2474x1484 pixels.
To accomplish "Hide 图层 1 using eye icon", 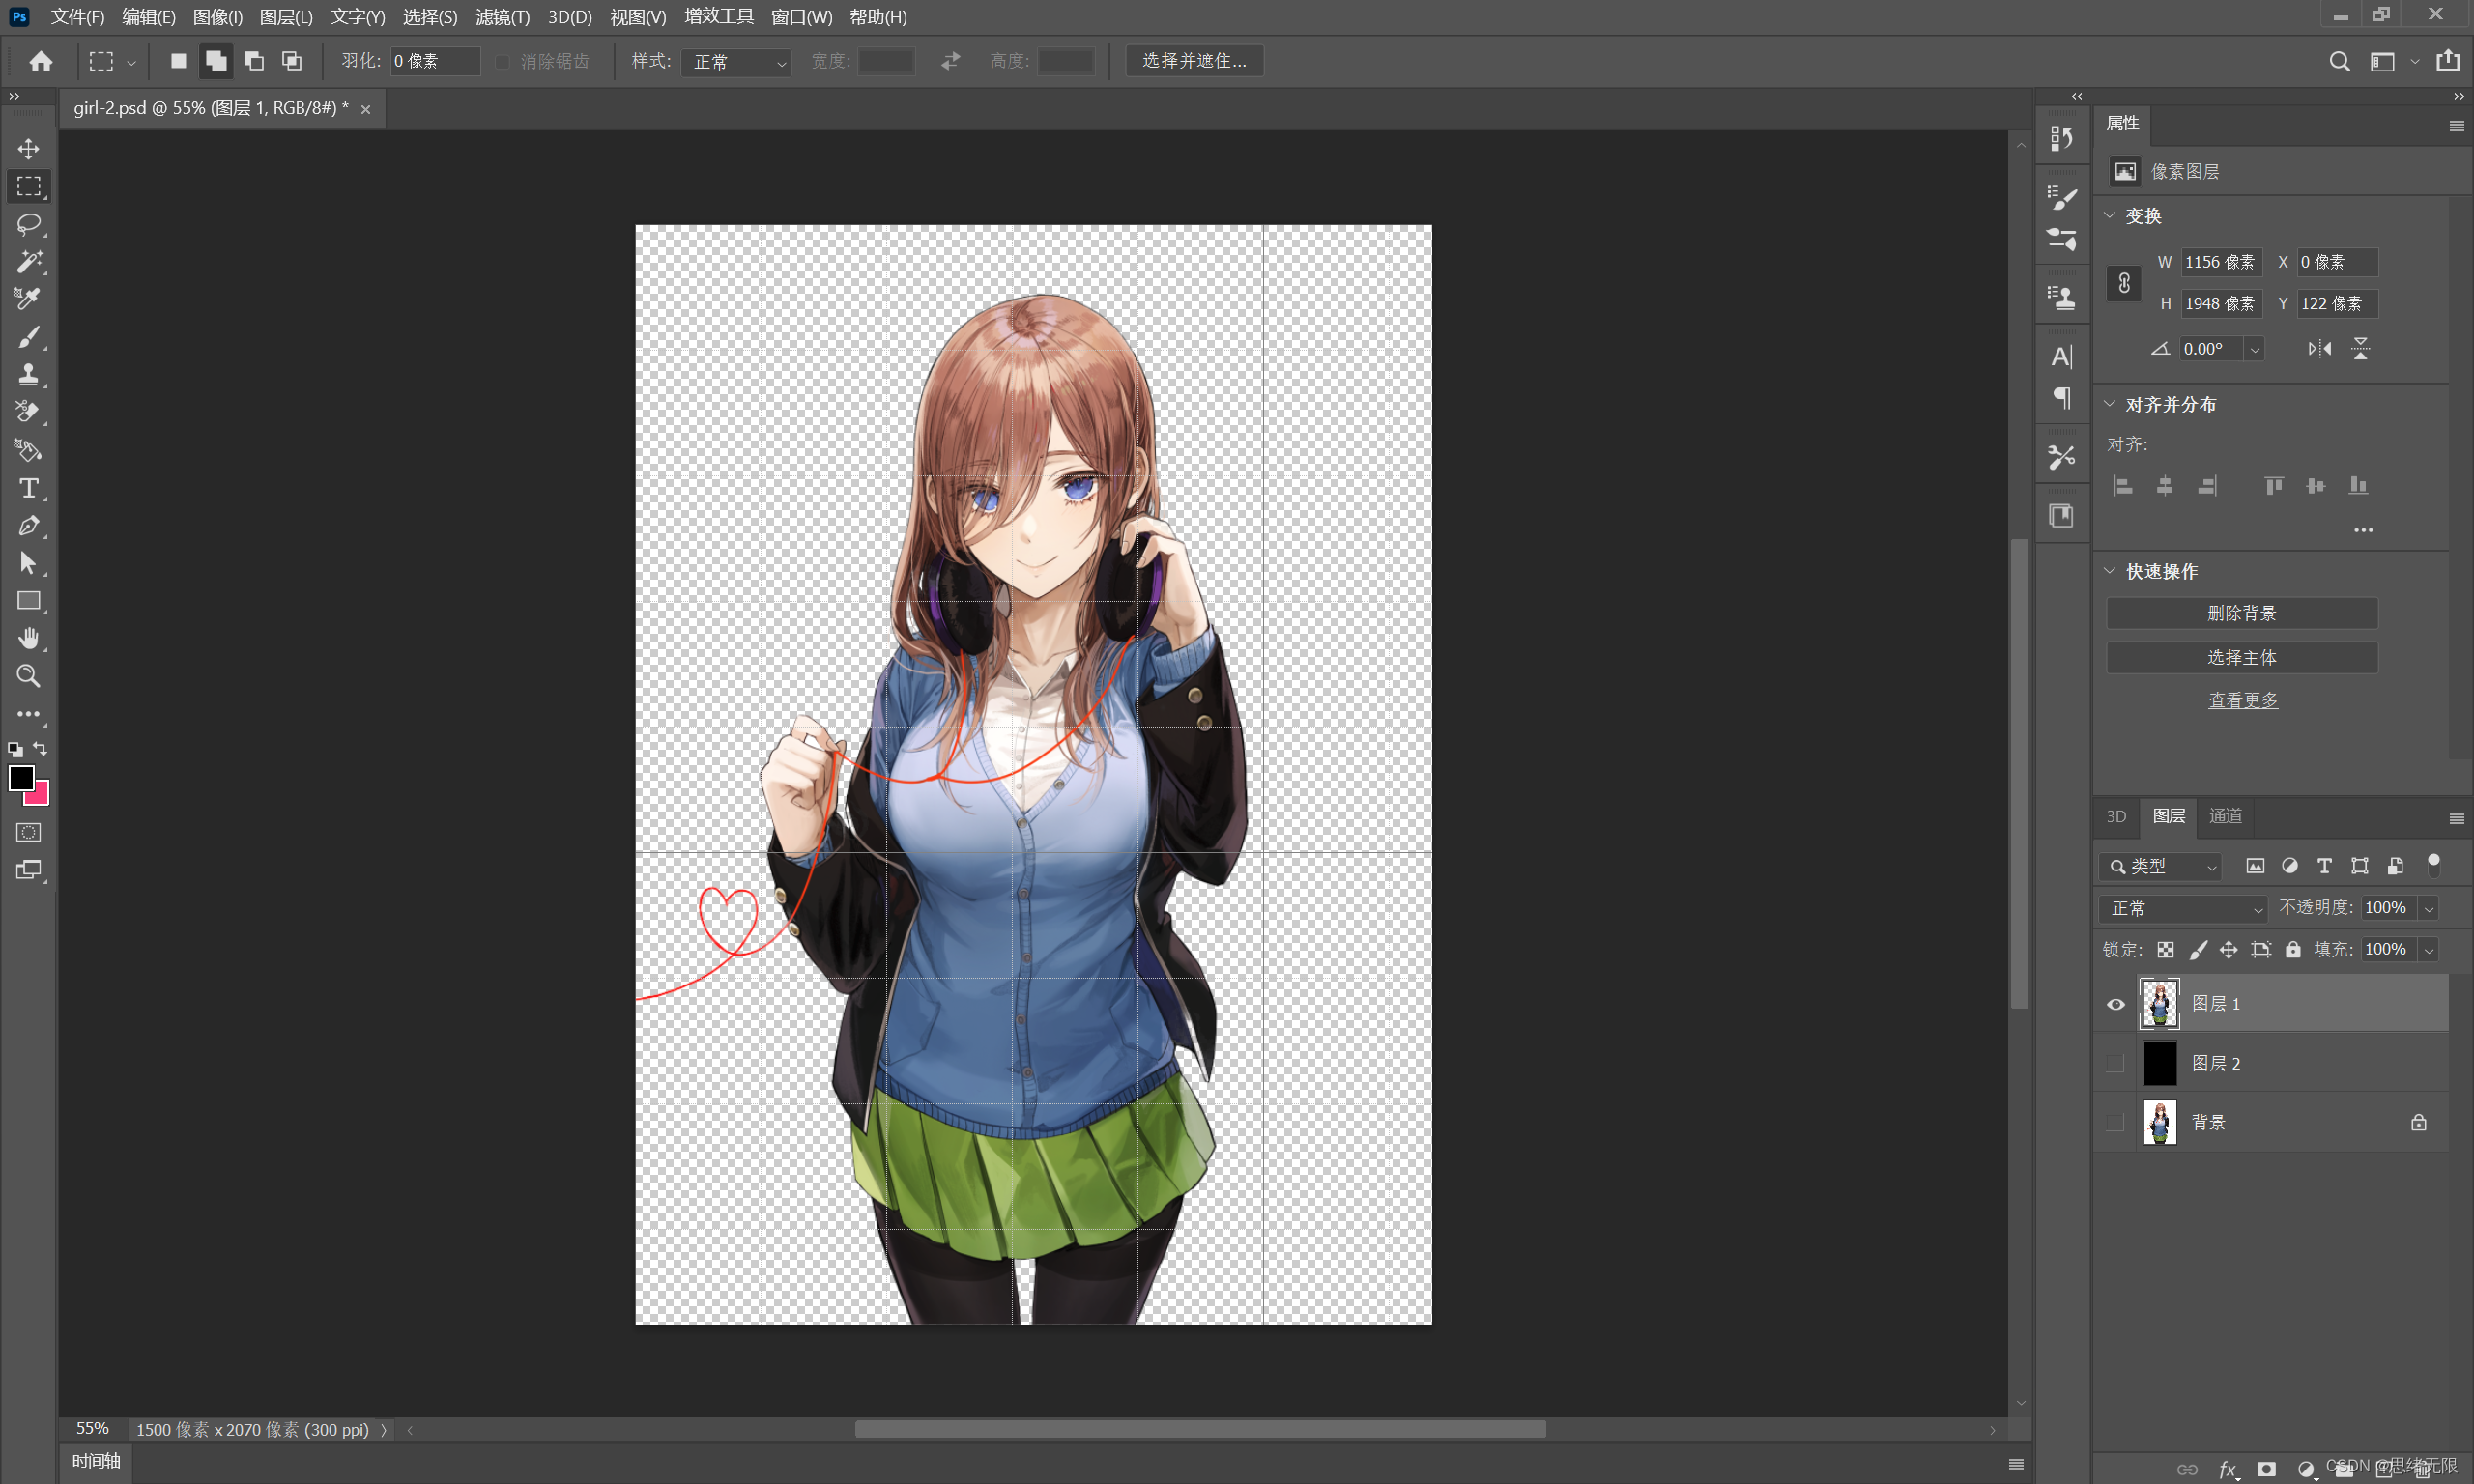I will pos(2115,1004).
